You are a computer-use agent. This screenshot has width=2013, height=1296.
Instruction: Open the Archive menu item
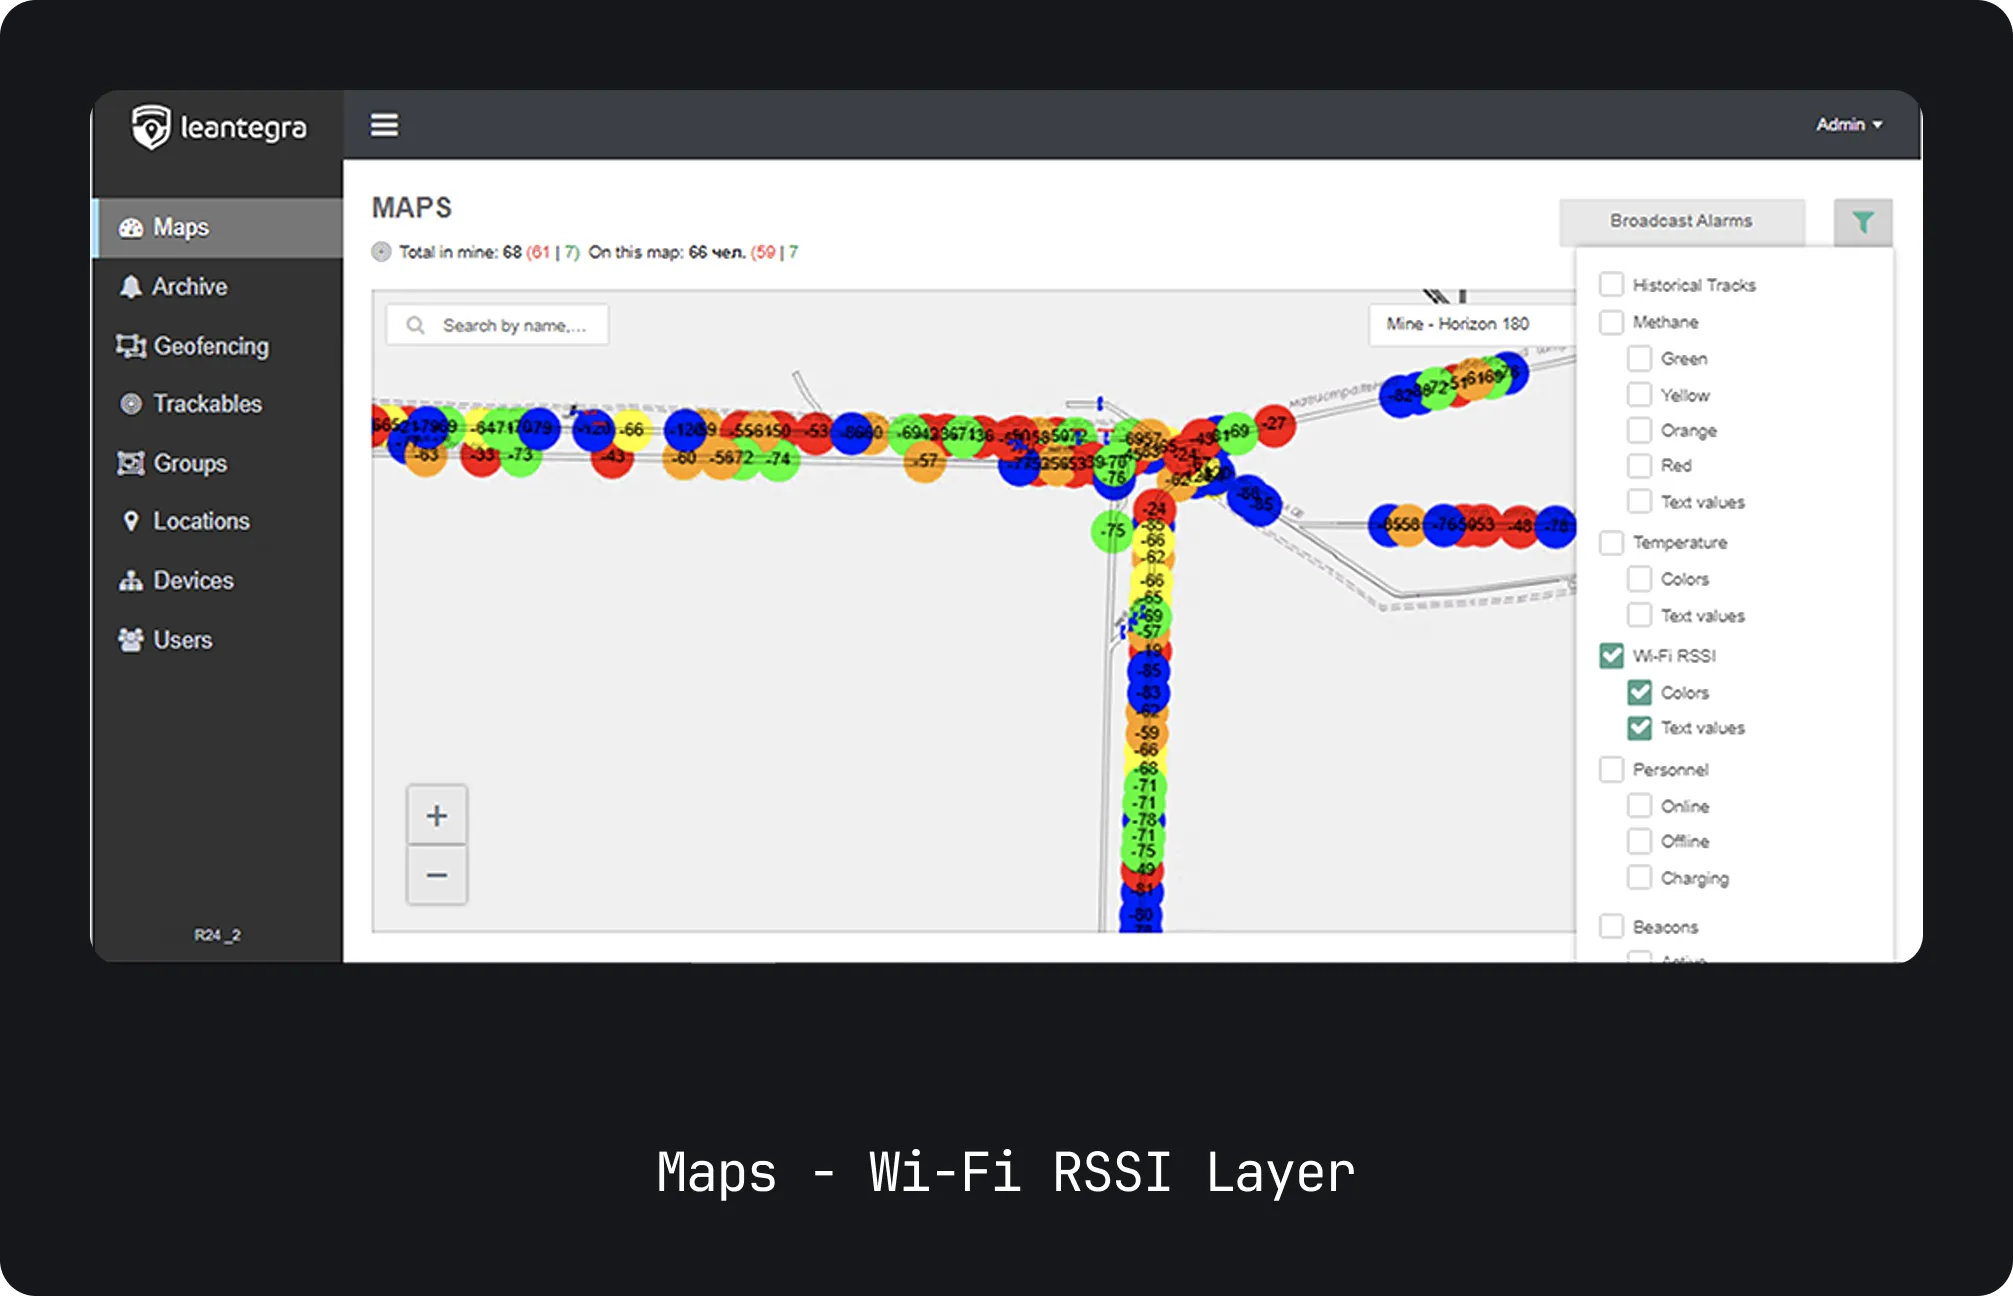(189, 287)
